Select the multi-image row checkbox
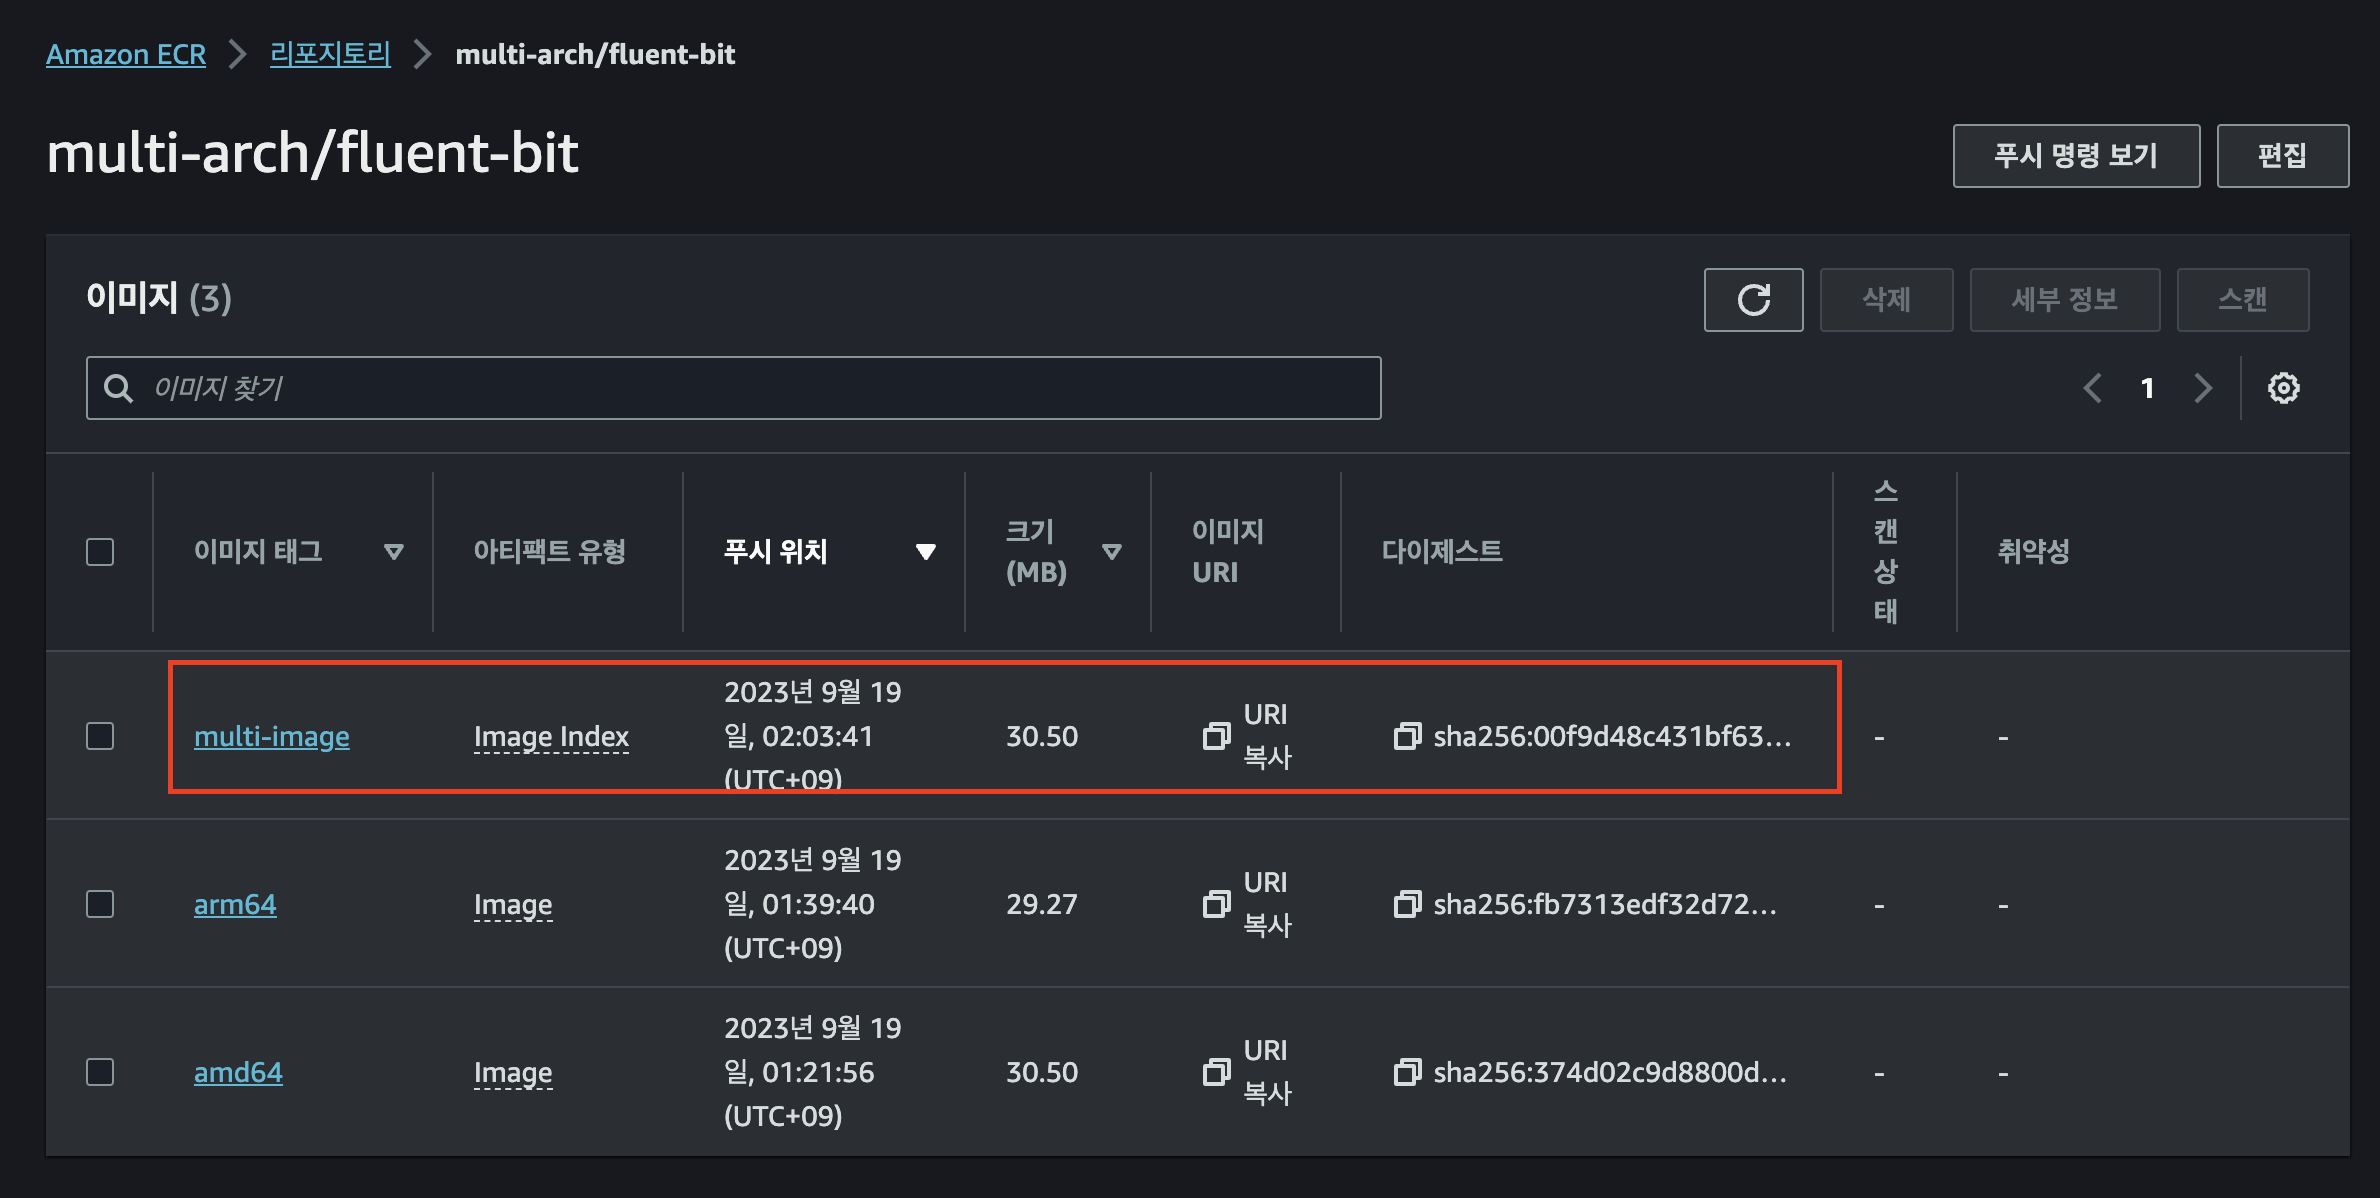The image size is (2380, 1198). (100, 736)
